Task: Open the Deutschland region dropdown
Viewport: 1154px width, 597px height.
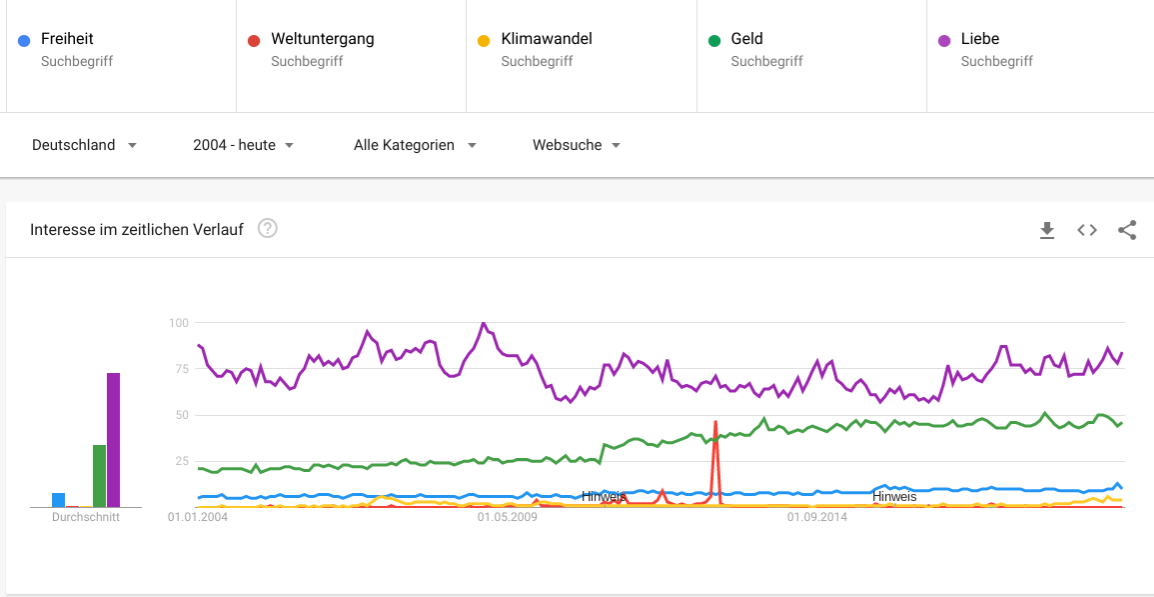Action: coord(84,145)
